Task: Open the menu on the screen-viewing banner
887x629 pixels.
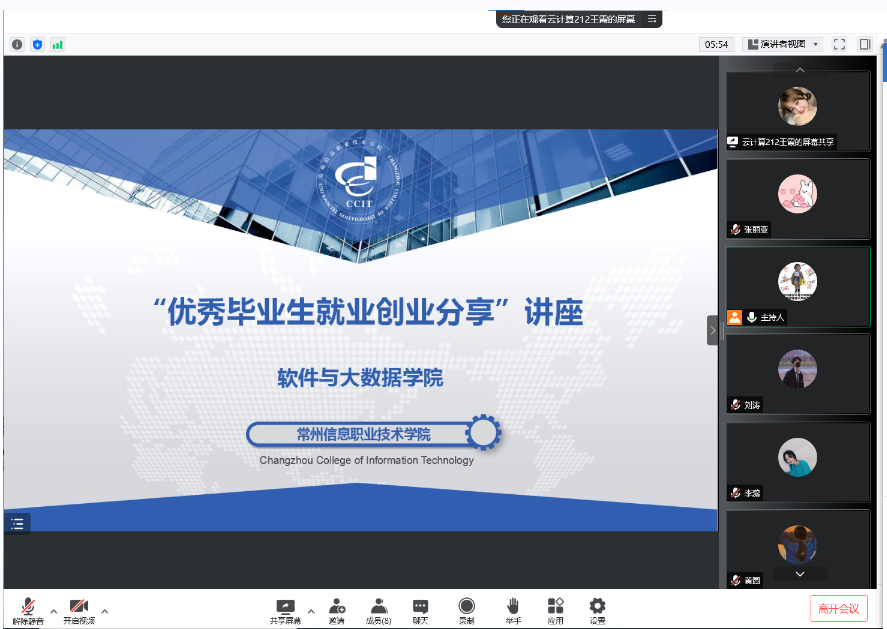Action: pos(652,19)
